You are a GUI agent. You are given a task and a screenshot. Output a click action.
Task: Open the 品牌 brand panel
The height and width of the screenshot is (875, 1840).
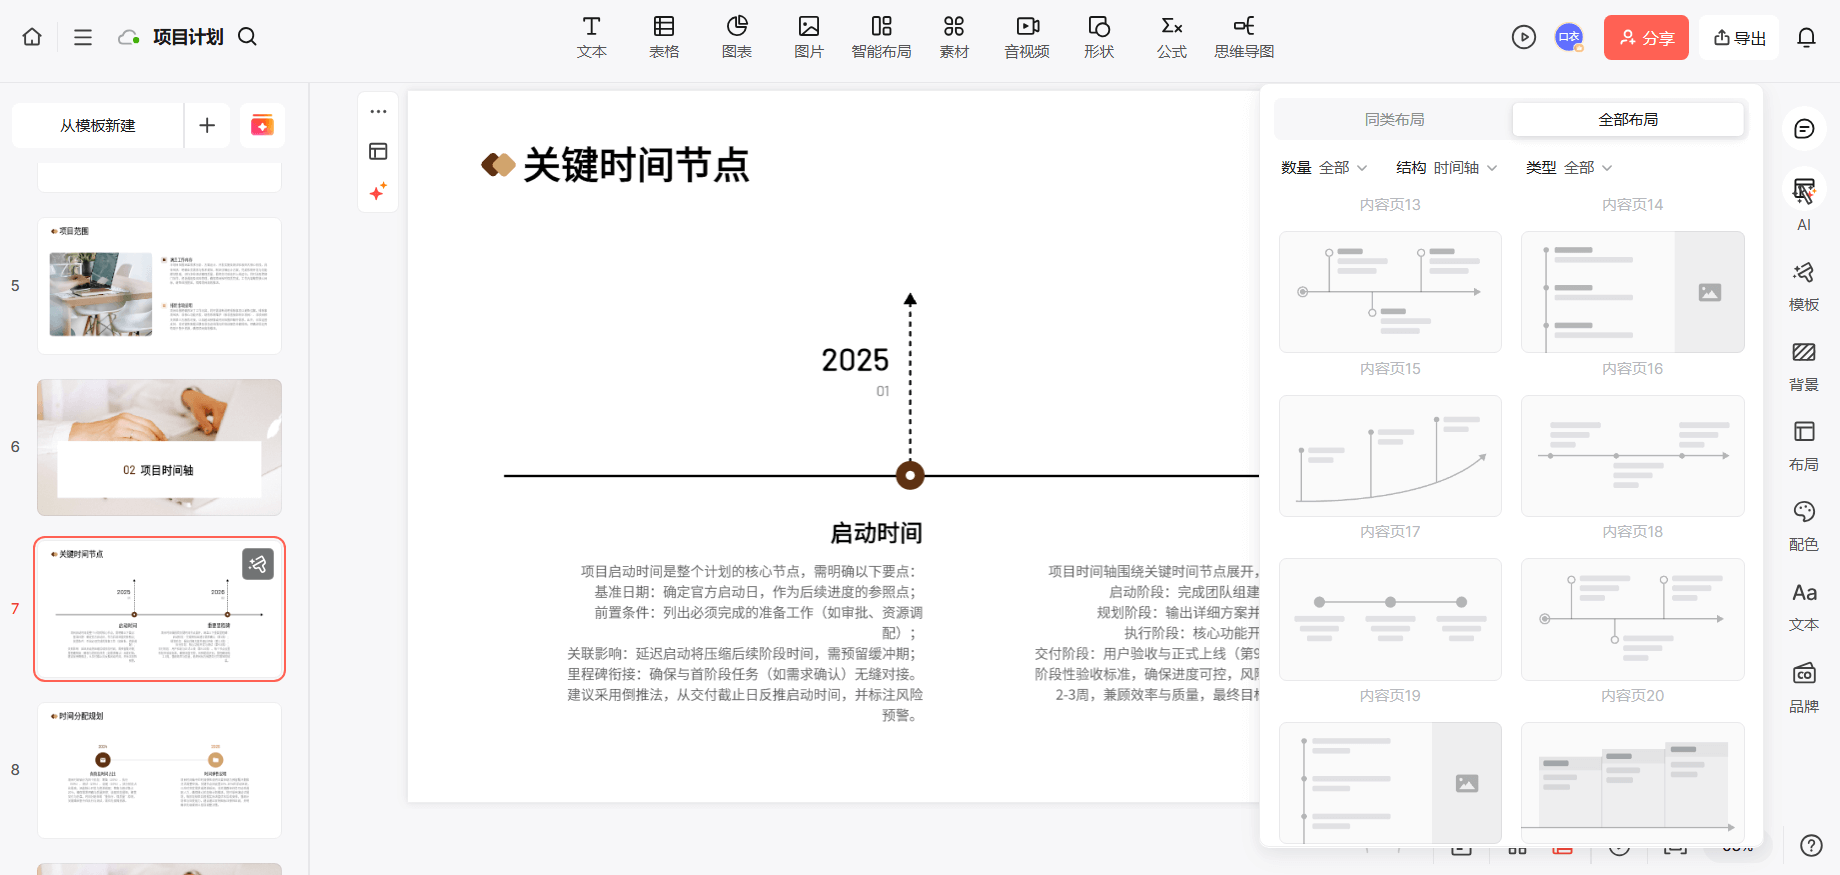1804,686
